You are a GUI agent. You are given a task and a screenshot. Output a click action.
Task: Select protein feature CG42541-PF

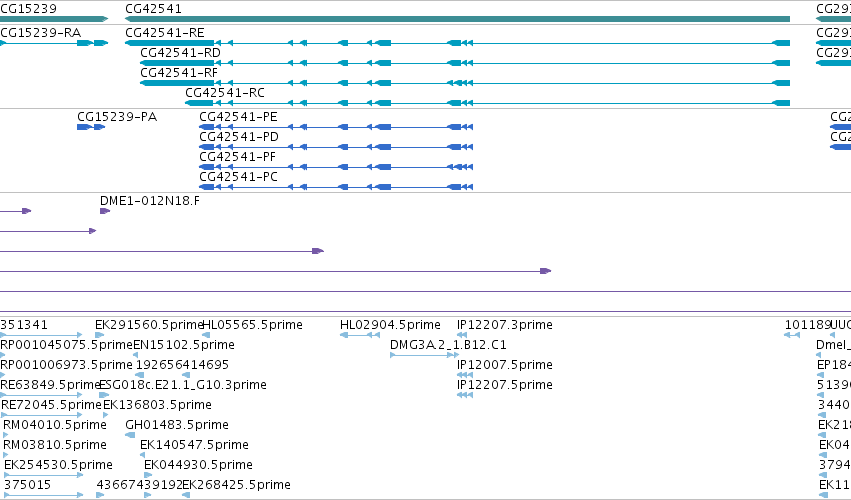(238, 157)
